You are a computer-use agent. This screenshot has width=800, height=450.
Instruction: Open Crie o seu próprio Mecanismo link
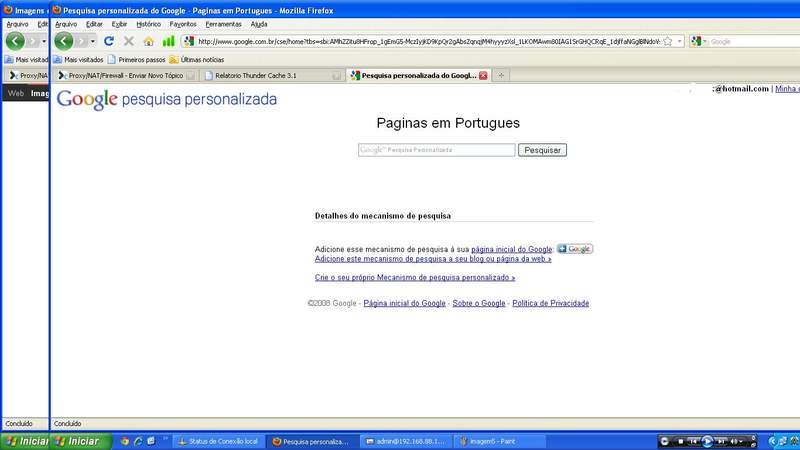point(415,278)
